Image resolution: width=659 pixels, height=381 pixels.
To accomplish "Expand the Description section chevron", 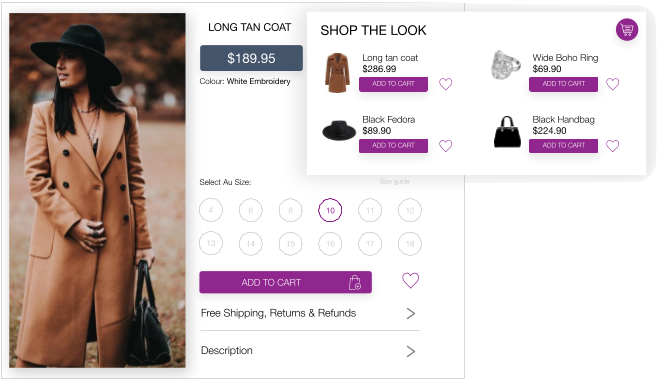I will [411, 351].
